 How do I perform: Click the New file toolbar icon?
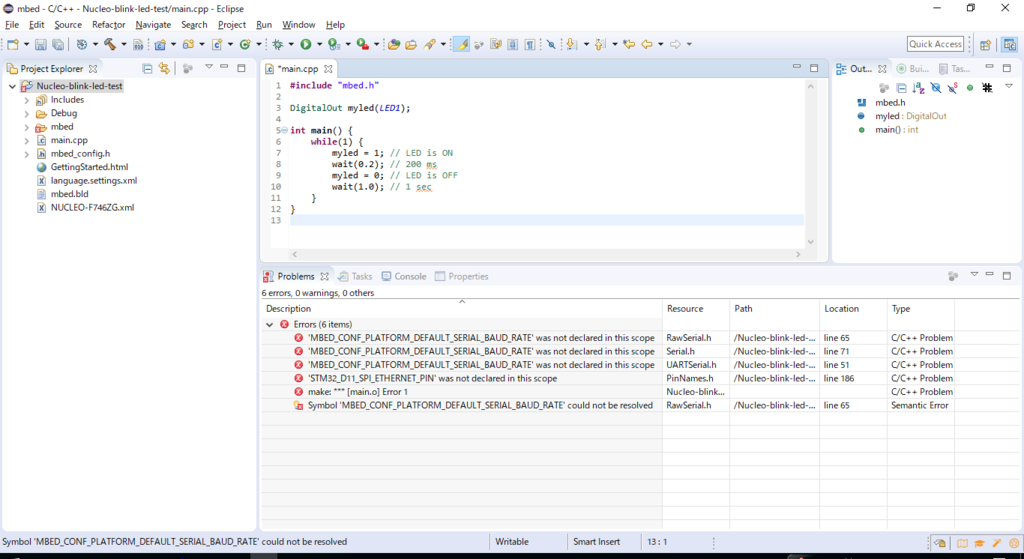tap(13, 44)
